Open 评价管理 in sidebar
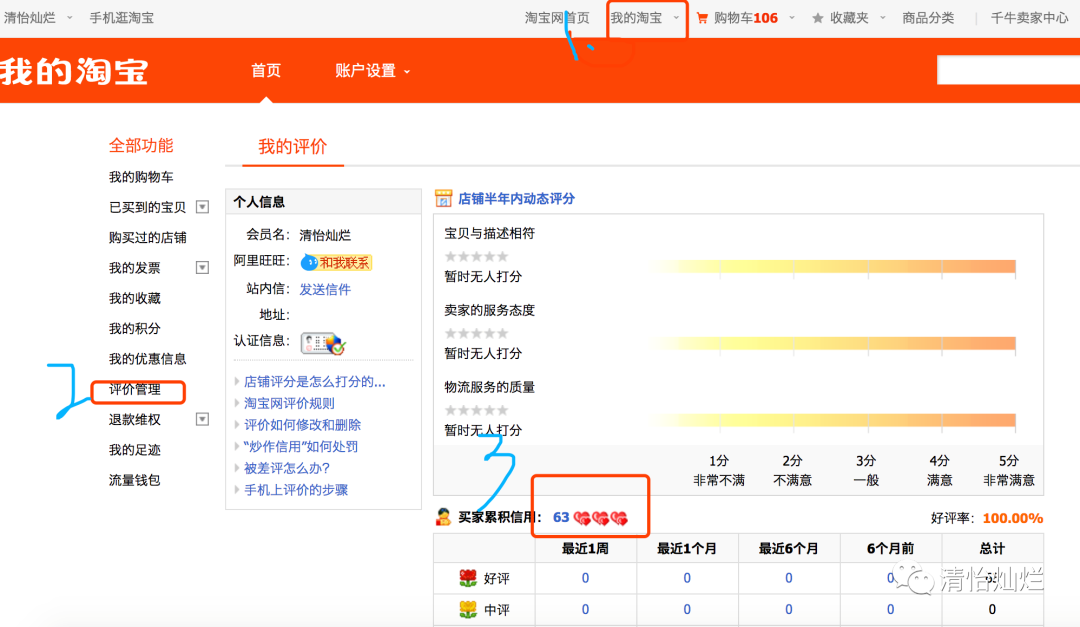 tap(134, 389)
